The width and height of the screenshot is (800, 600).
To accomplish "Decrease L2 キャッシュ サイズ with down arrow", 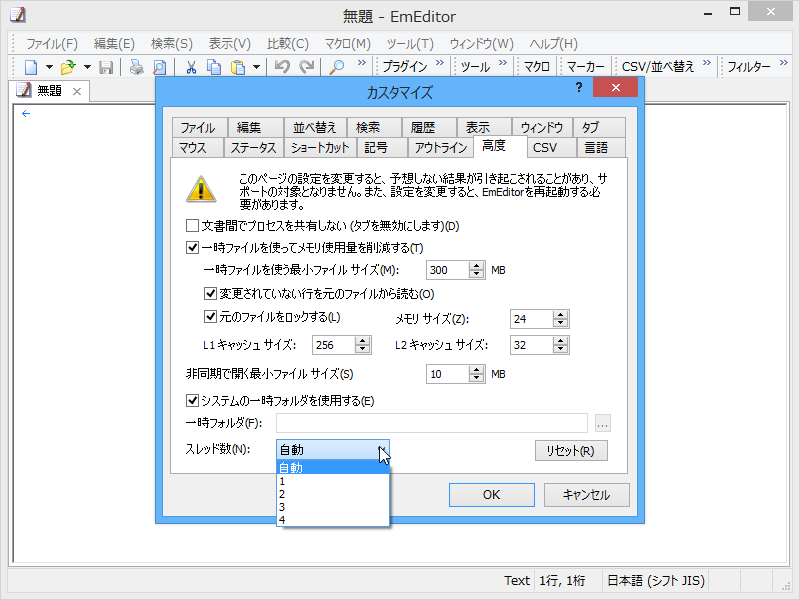I will tap(560, 349).
